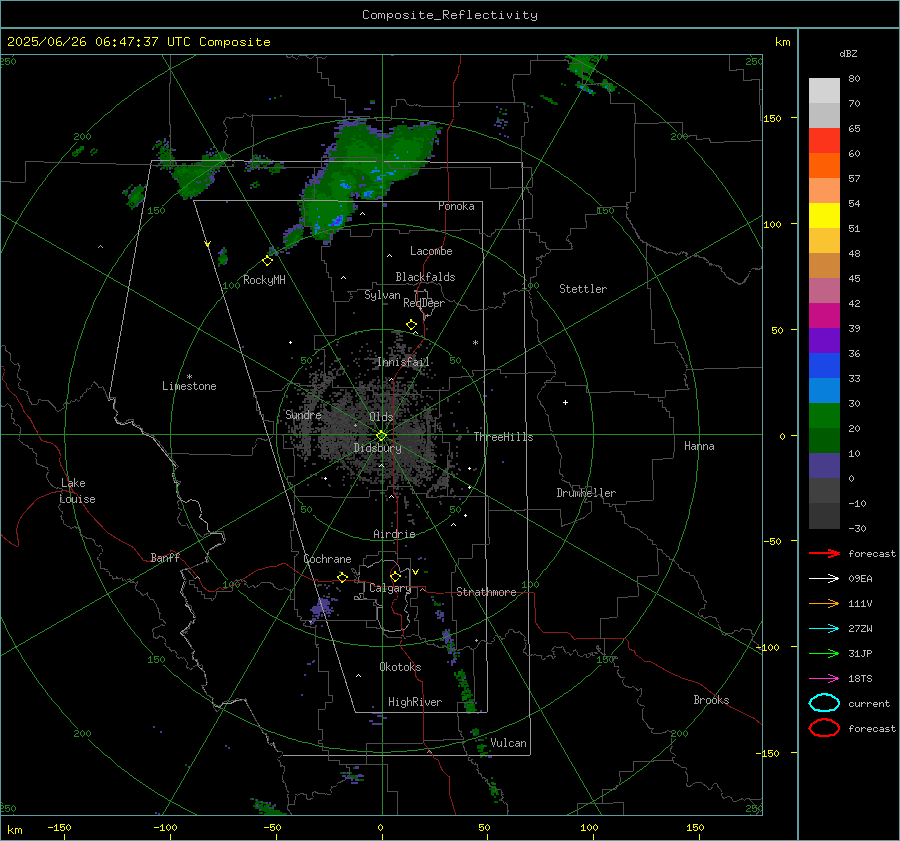The image size is (900, 841).
Task: Click the Innisfail label
Action: [404, 362]
